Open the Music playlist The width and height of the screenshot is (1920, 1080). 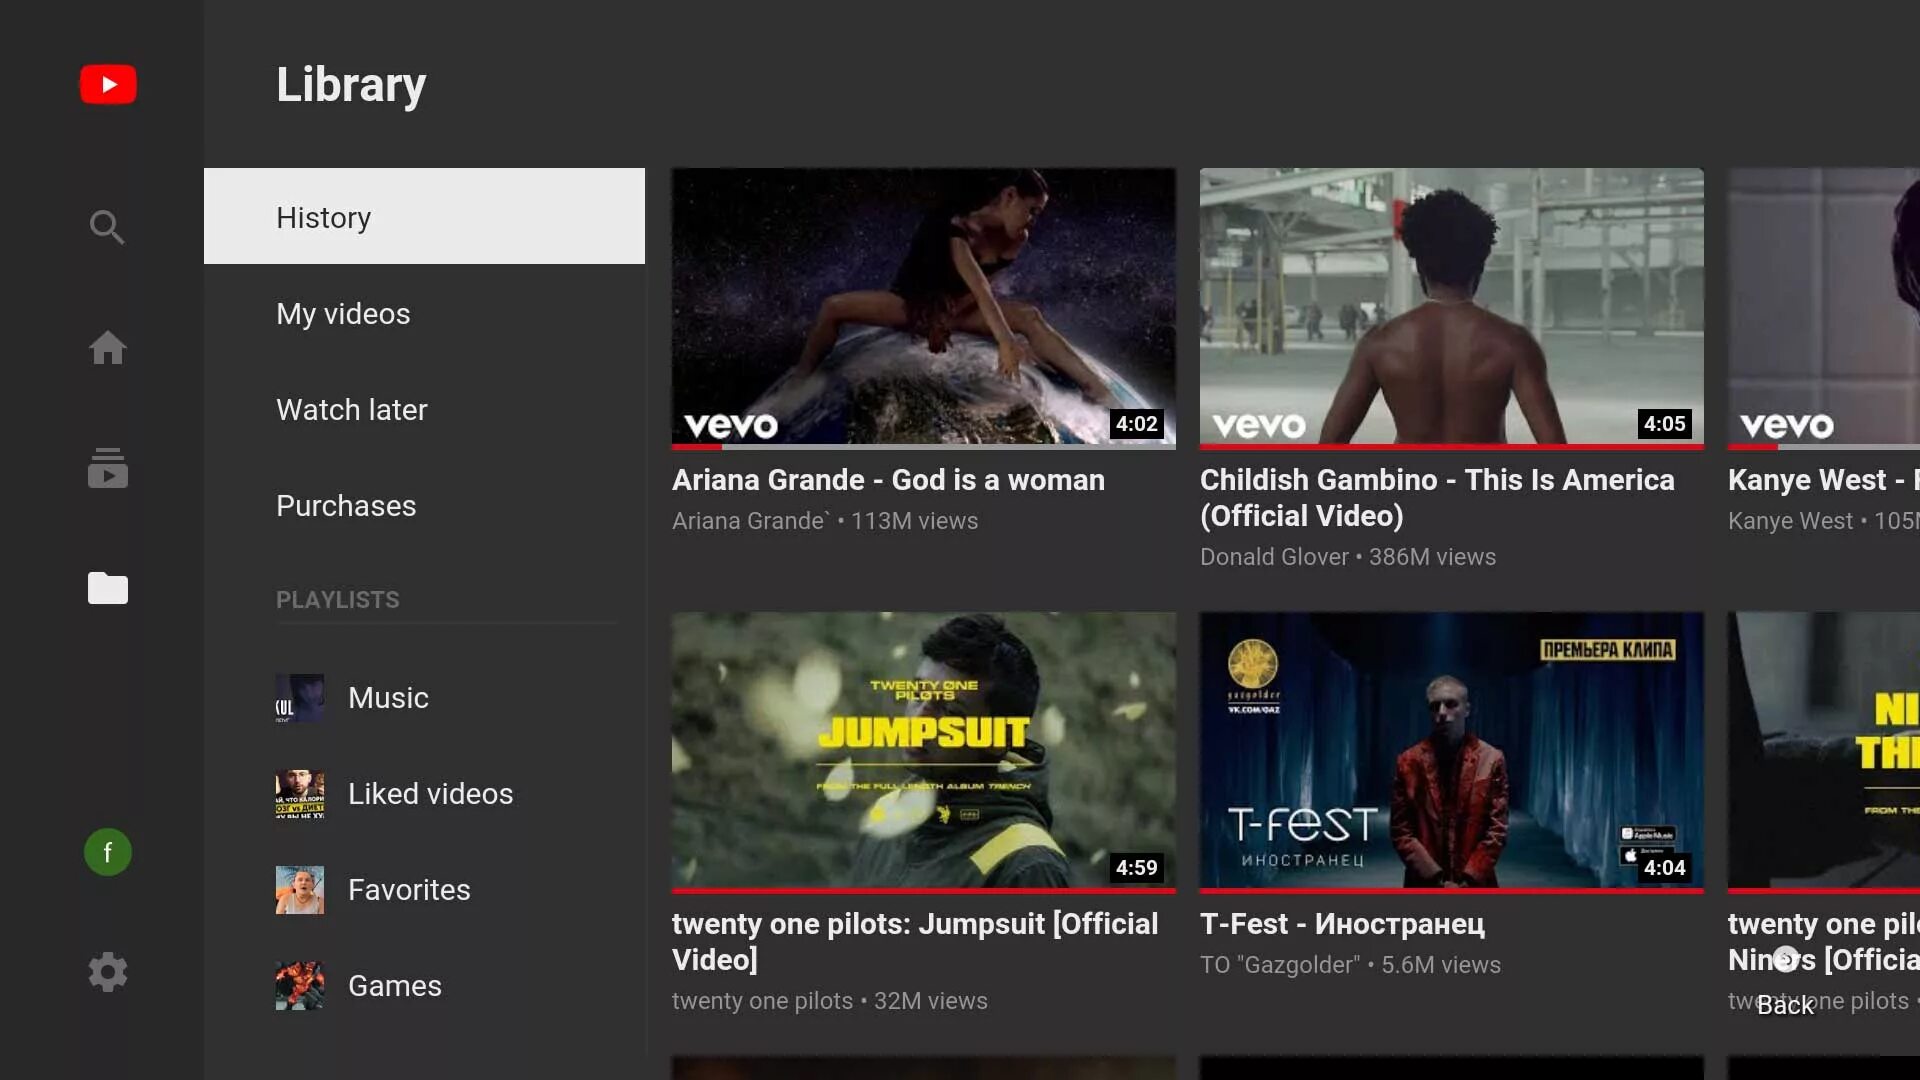click(386, 696)
